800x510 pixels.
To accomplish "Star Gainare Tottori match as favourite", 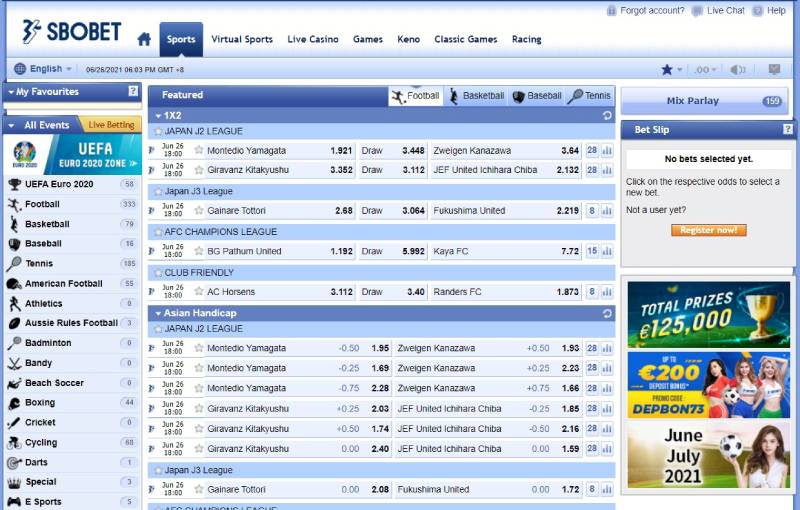I will point(199,211).
